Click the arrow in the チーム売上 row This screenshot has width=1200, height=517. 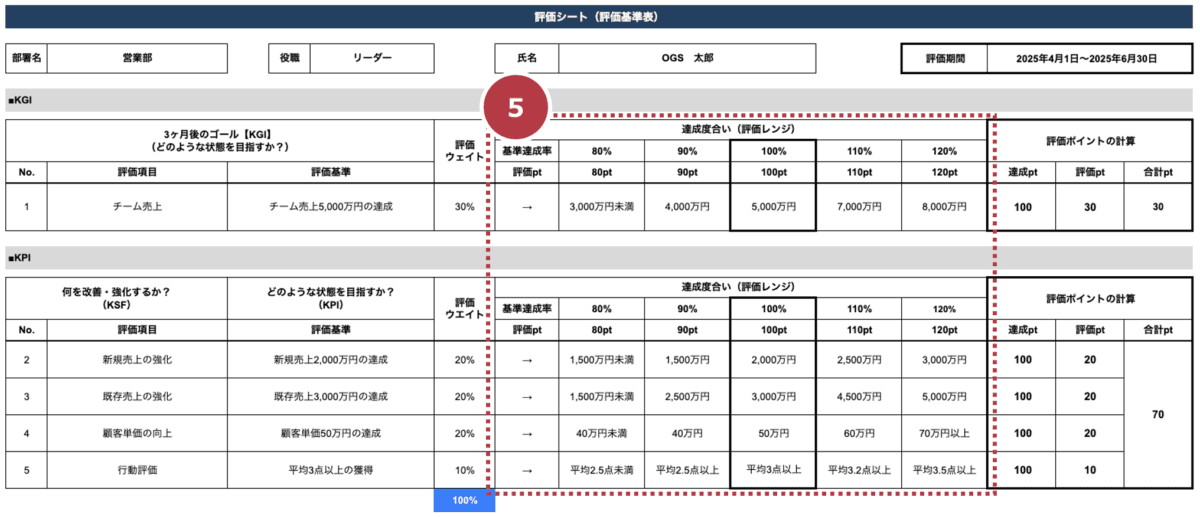click(x=526, y=207)
